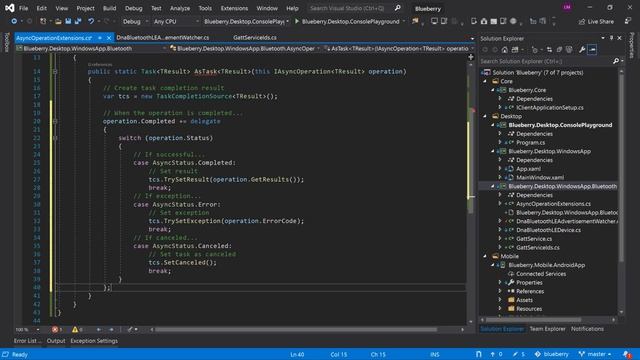Click Sync with Active Document icon
The width and height of the screenshot is (640, 360).
(549, 50)
